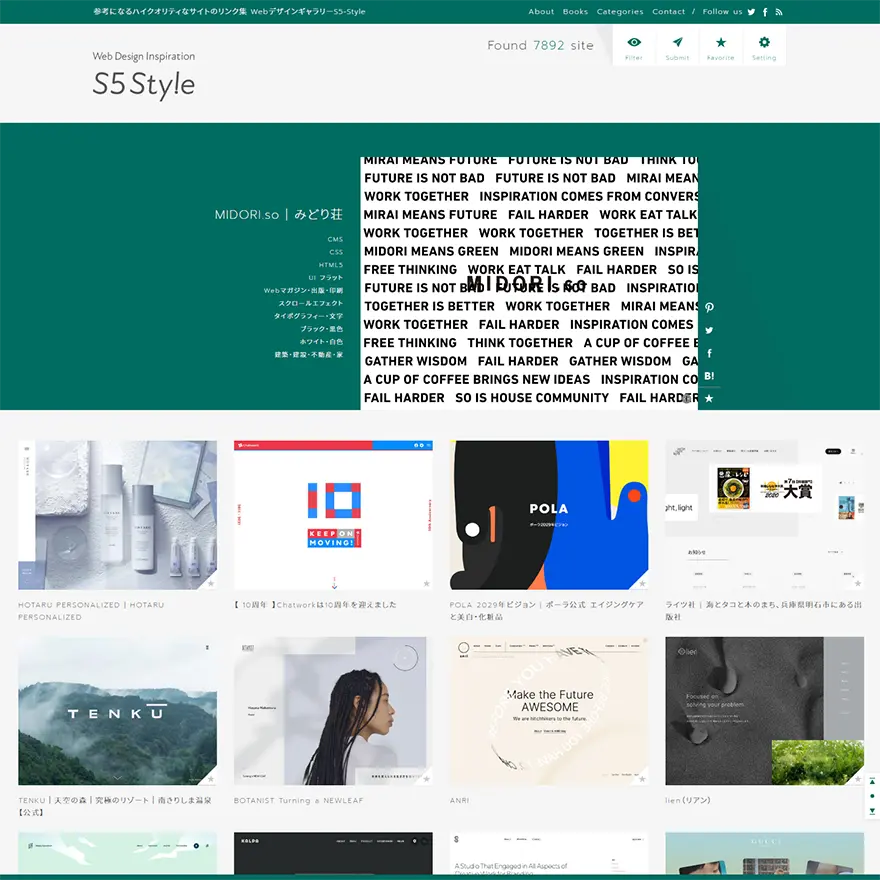Open the Categories menu item

tap(620, 12)
